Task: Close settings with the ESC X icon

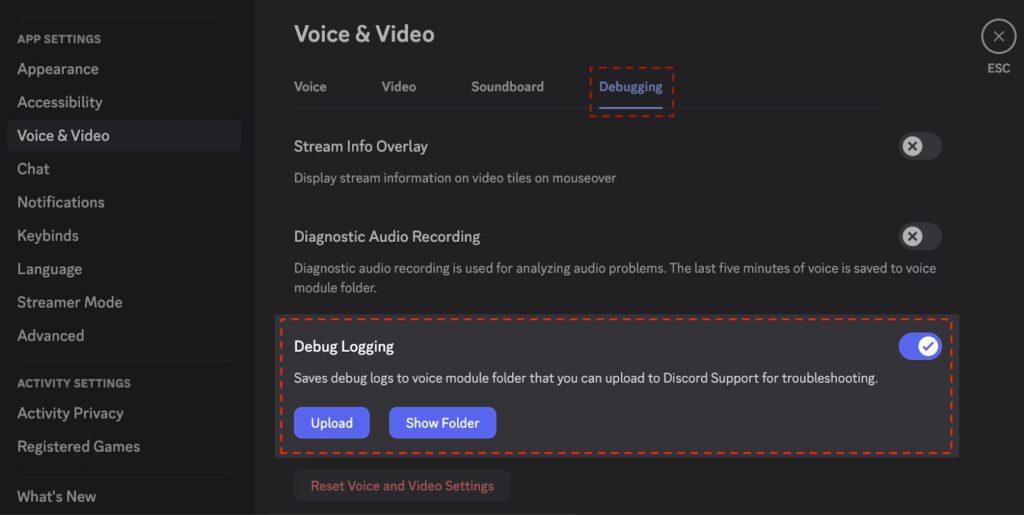Action: tap(997, 37)
